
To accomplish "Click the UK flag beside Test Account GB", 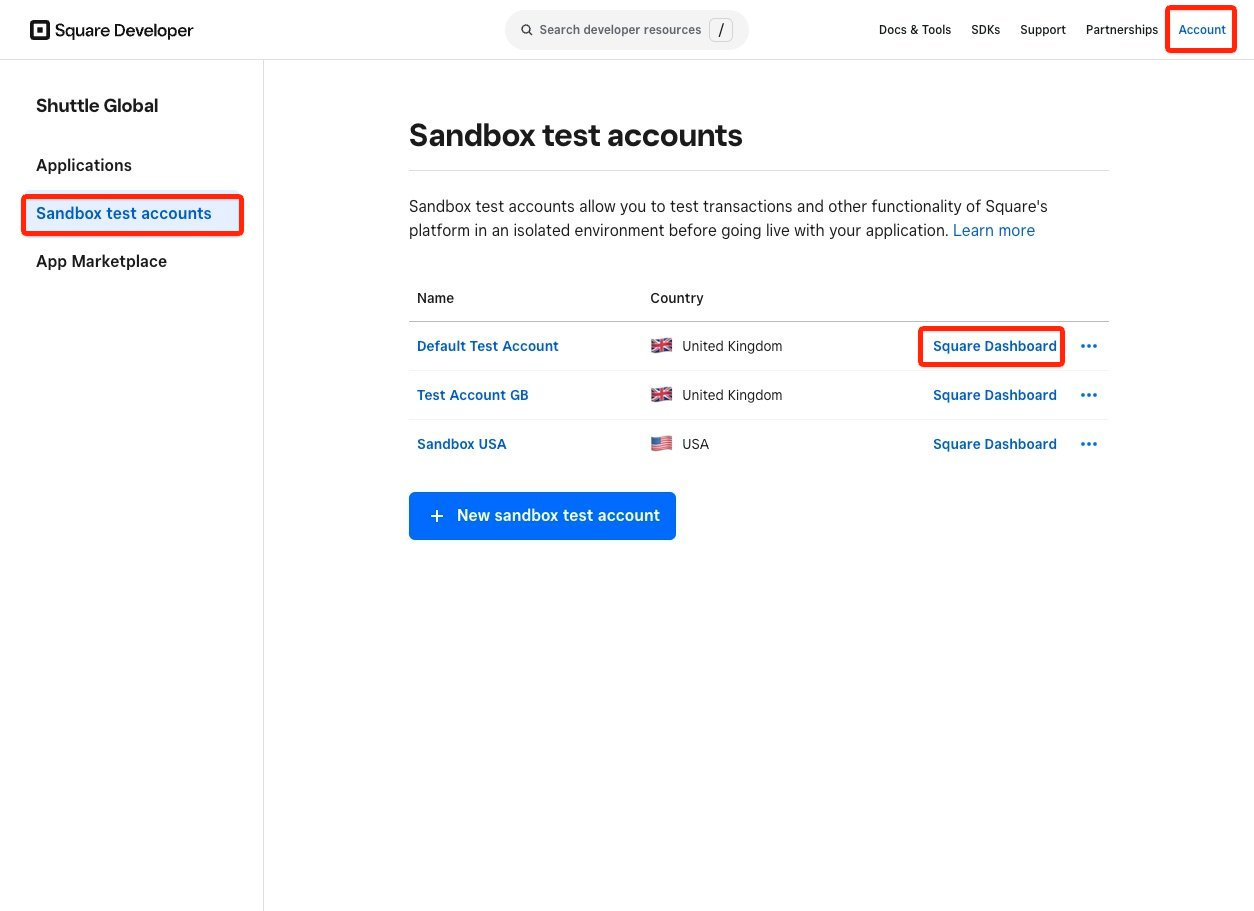I will 661,395.
